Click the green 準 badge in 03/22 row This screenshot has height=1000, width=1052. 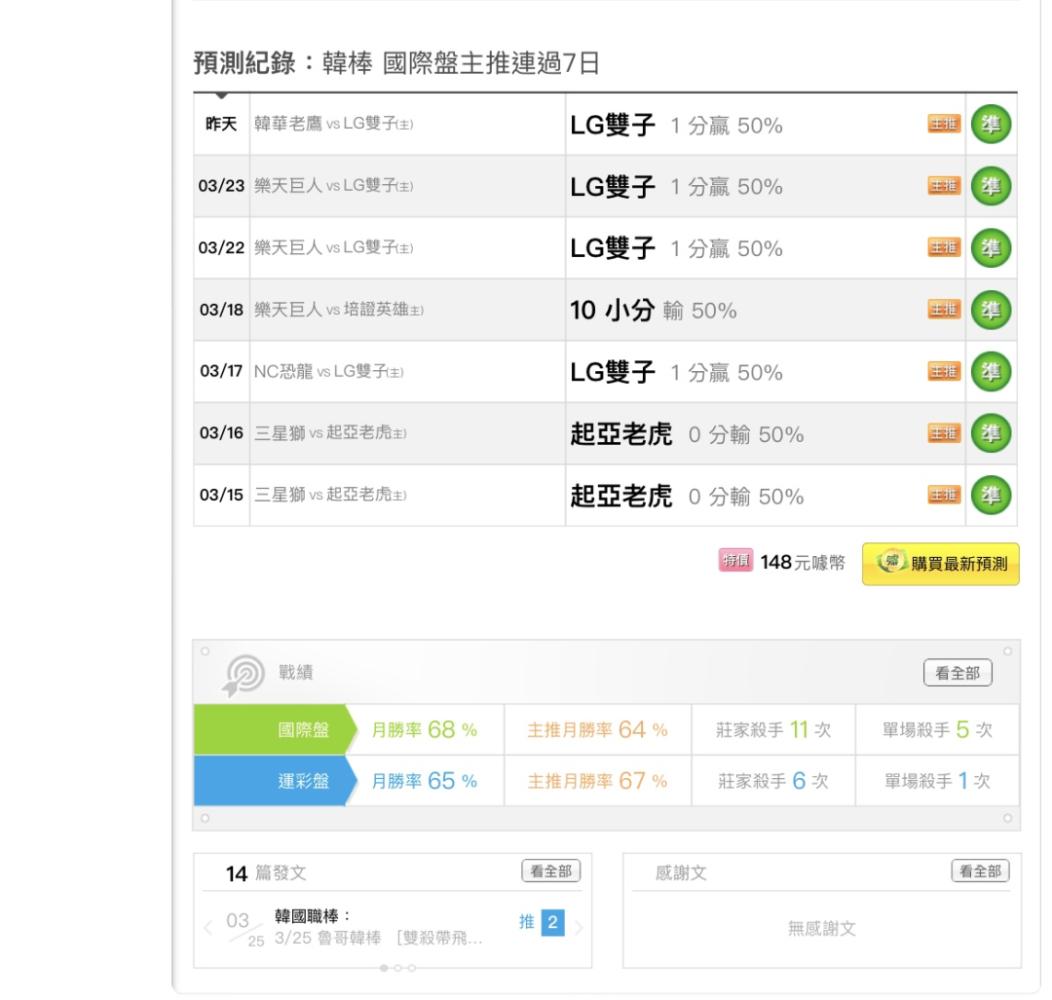(991, 248)
